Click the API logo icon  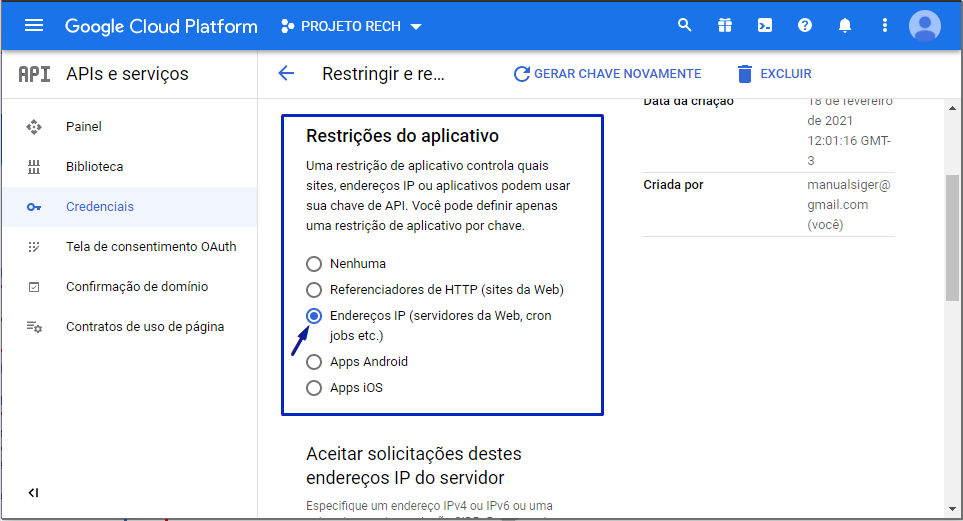click(x=34, y=74)
